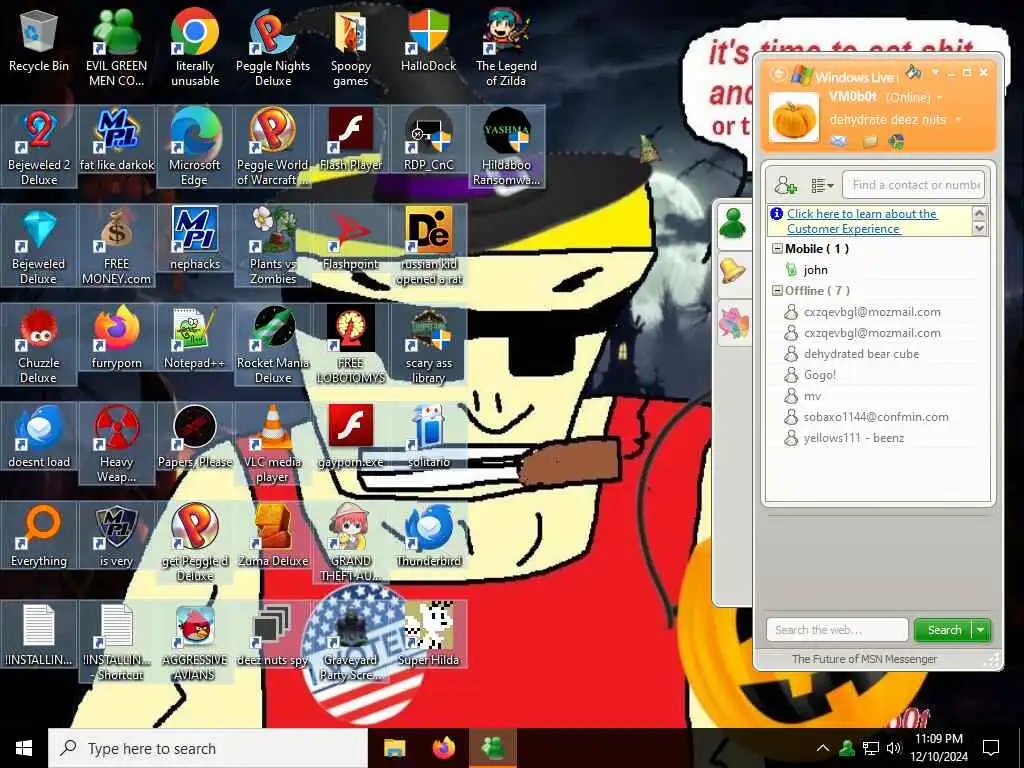This screenshot has width=1024, height=768.
Task: Open the Search button dropdown arrow
Action: [980, 630]
